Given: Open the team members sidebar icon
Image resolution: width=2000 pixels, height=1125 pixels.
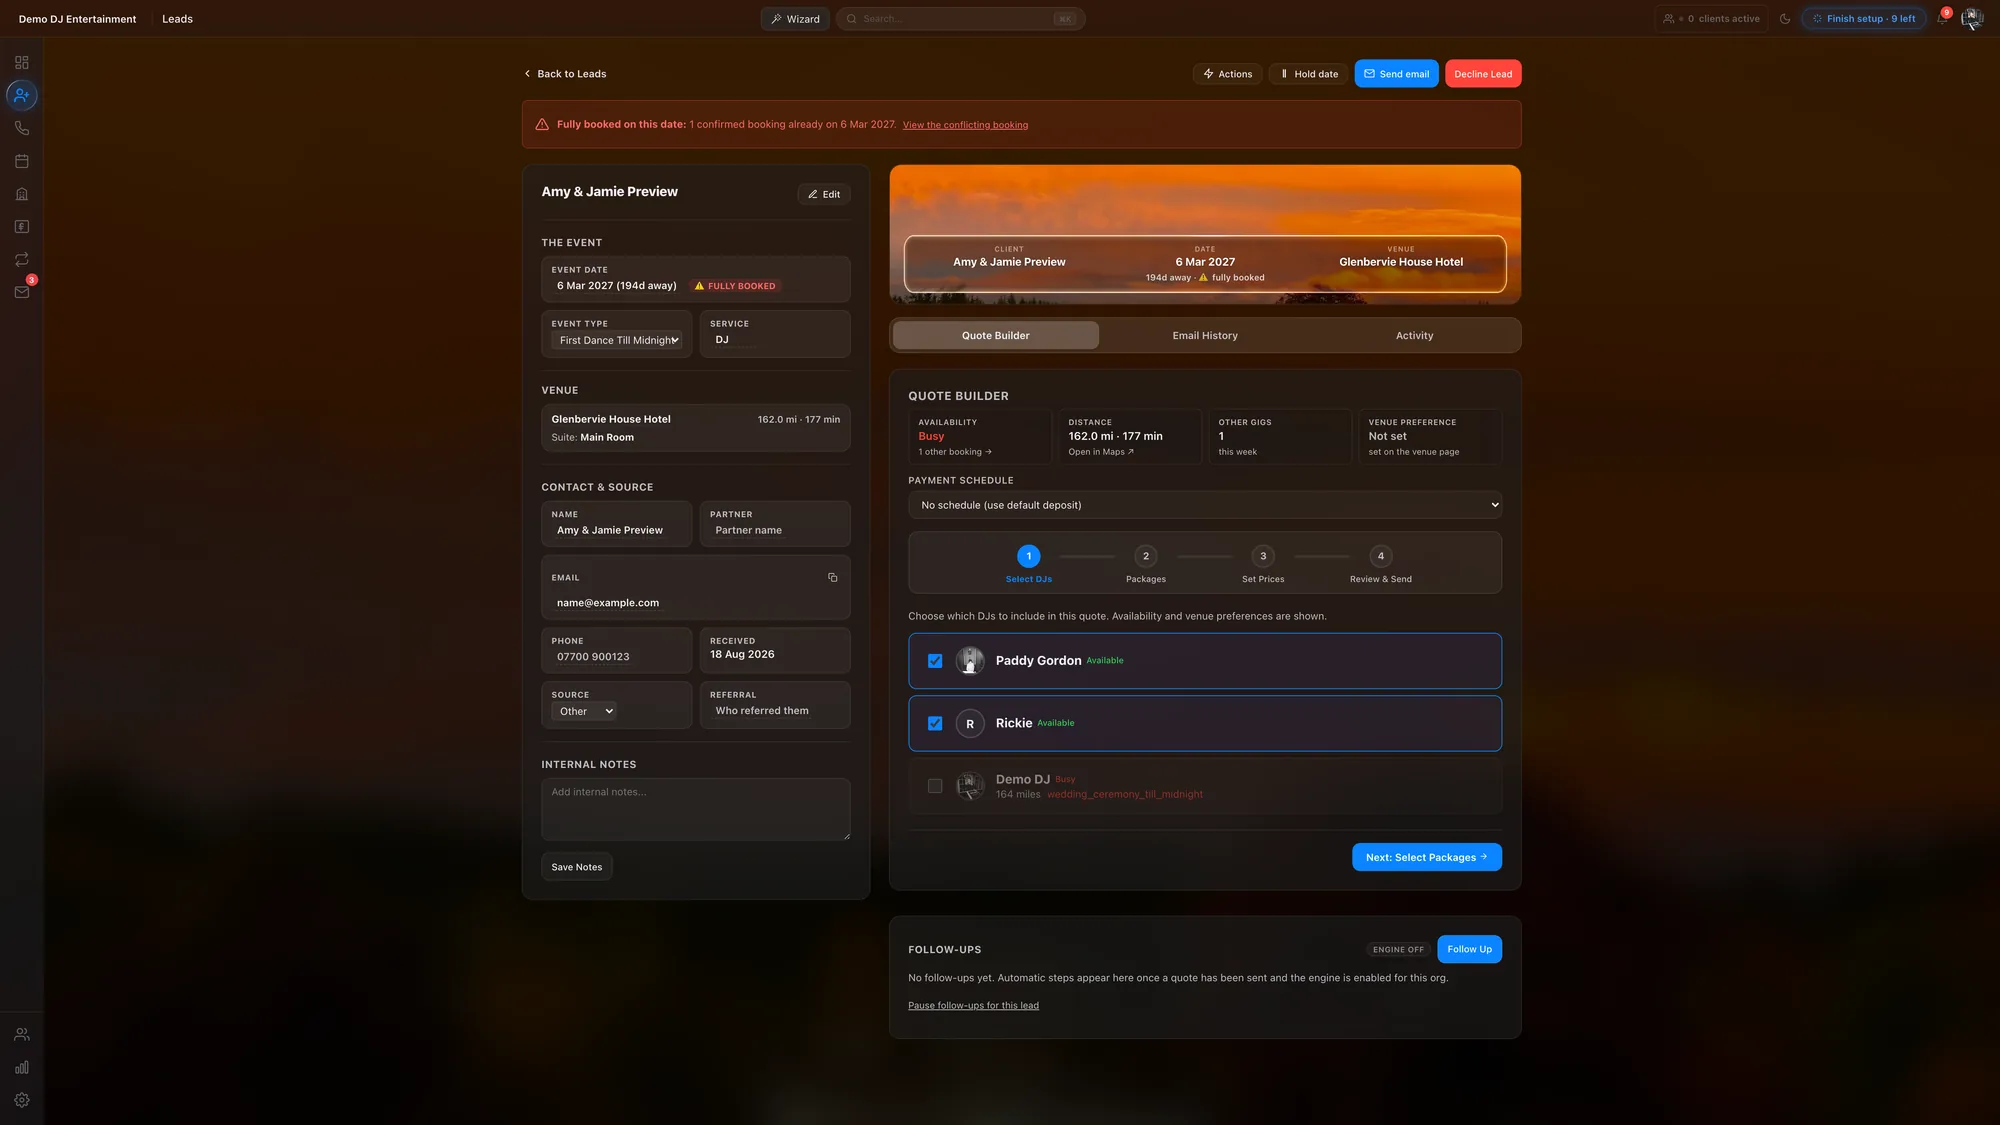Looking at the screenshot, I should coord(21,1035).
